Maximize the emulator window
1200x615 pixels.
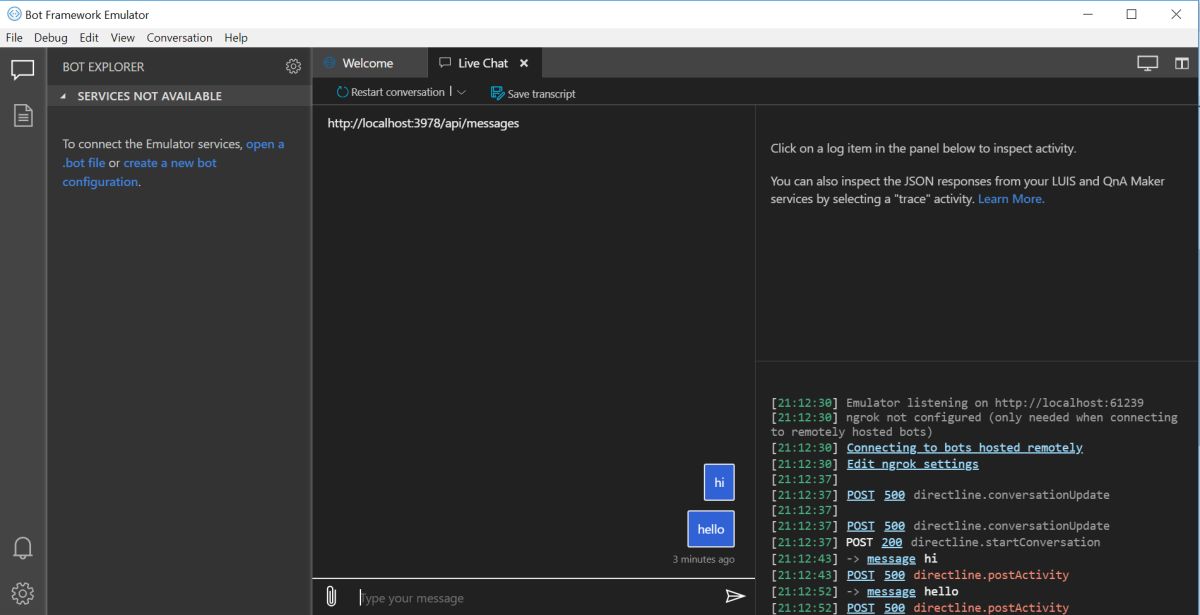[x=1131, y=14]
